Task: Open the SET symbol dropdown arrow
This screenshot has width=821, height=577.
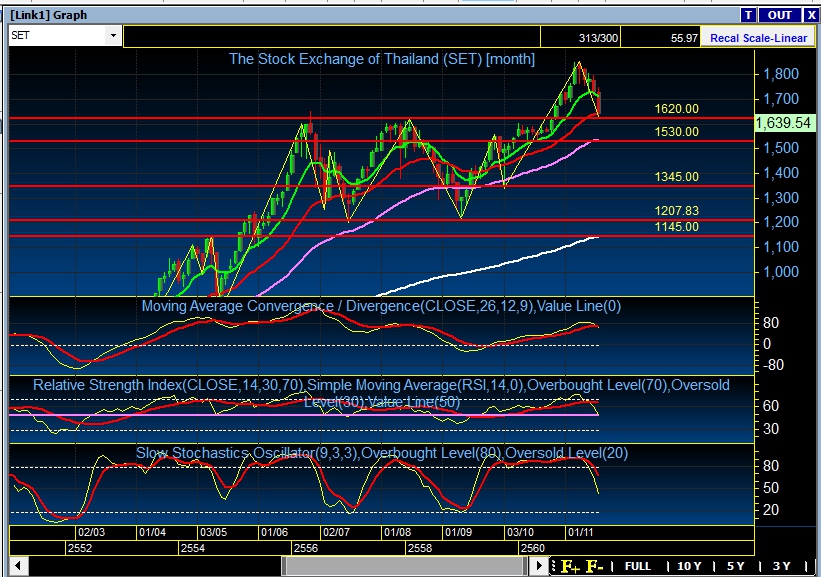Action: coord(113,36)
